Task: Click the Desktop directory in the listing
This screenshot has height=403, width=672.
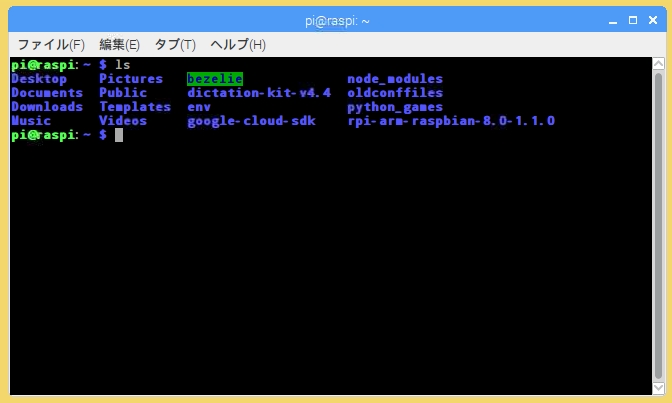Action: pyautogui.click(x=39, y=79)
